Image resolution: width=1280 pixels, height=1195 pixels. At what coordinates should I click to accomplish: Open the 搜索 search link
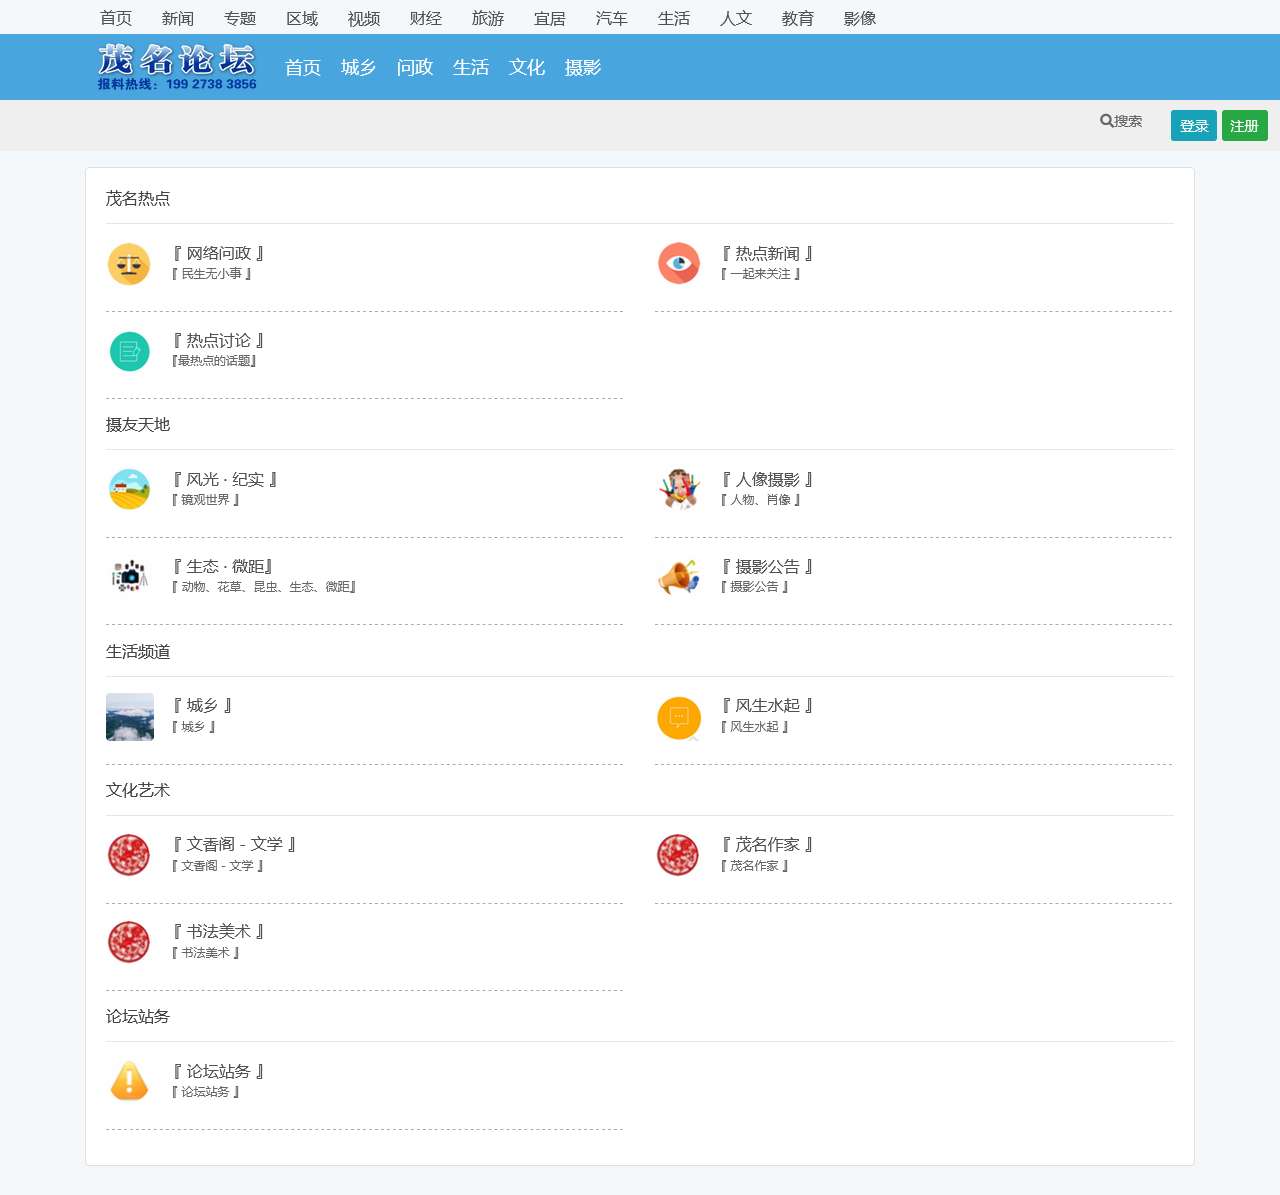(1121, 121)
